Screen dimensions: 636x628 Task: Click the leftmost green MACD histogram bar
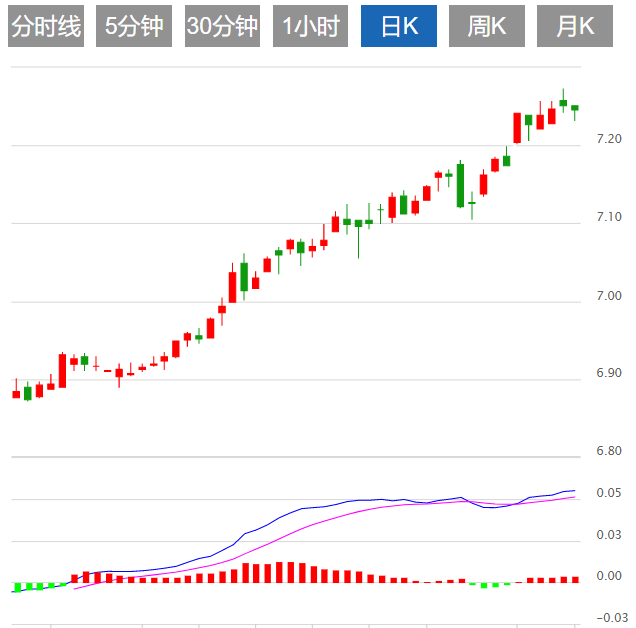[16, 586]
